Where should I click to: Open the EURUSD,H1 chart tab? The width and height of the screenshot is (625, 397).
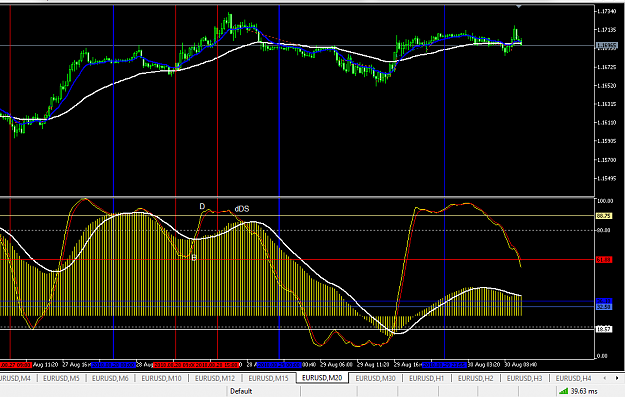click(426, 378)
